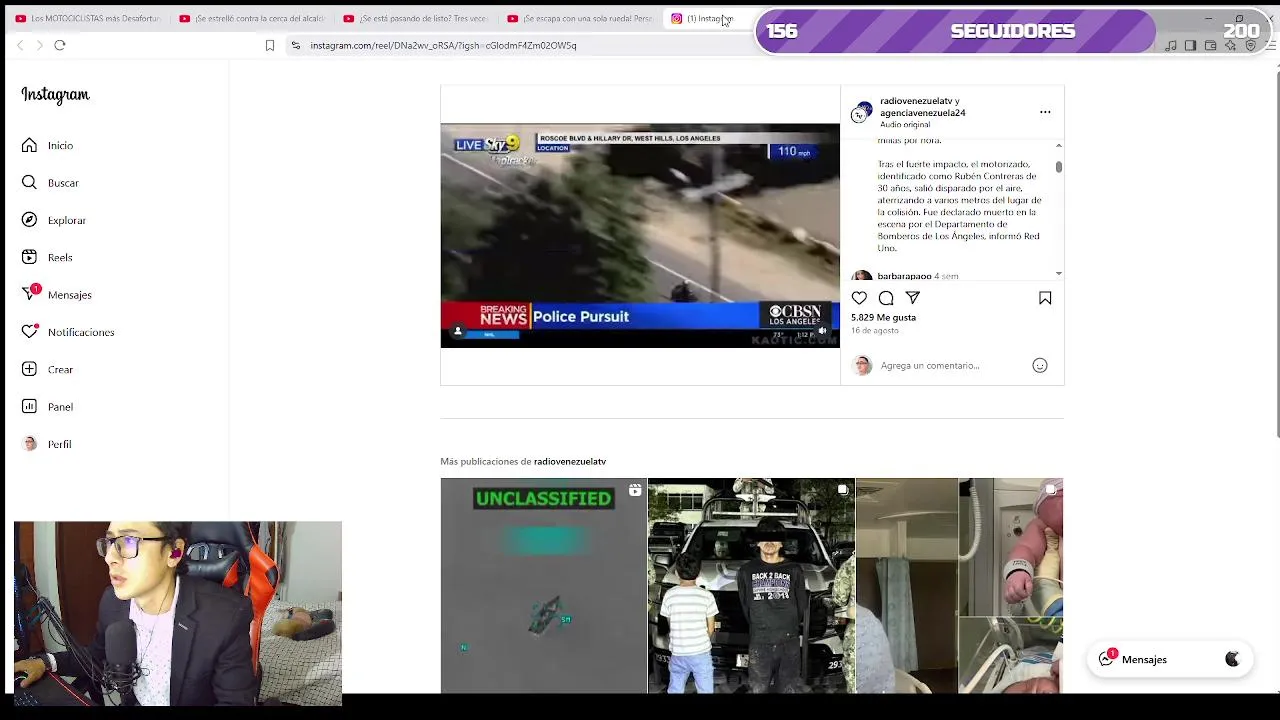
Task: Click the caption scroll up arrow
Action: tap(1058, 146)
